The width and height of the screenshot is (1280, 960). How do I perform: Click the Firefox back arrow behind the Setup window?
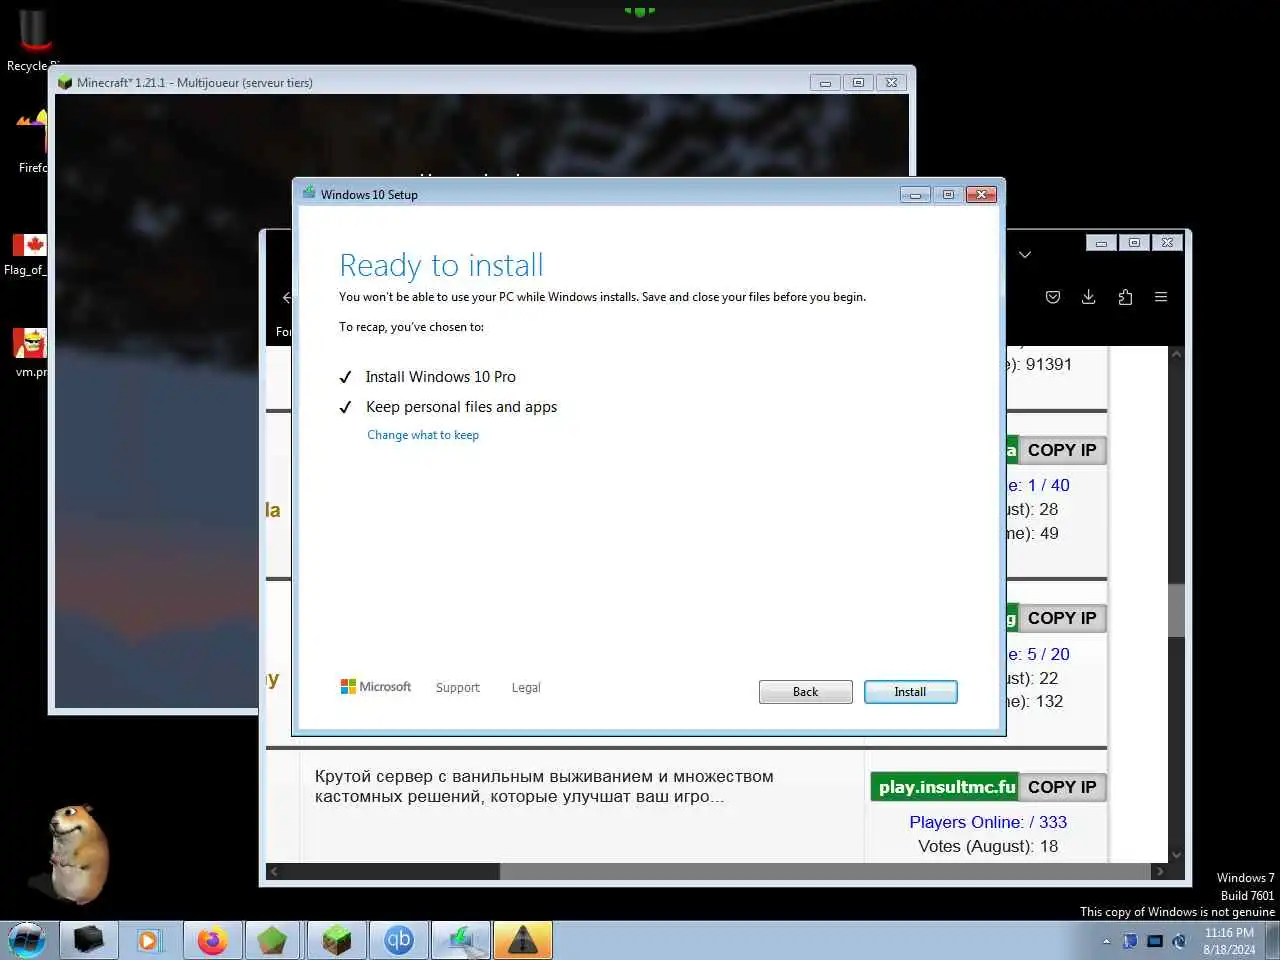coord(286,297)
